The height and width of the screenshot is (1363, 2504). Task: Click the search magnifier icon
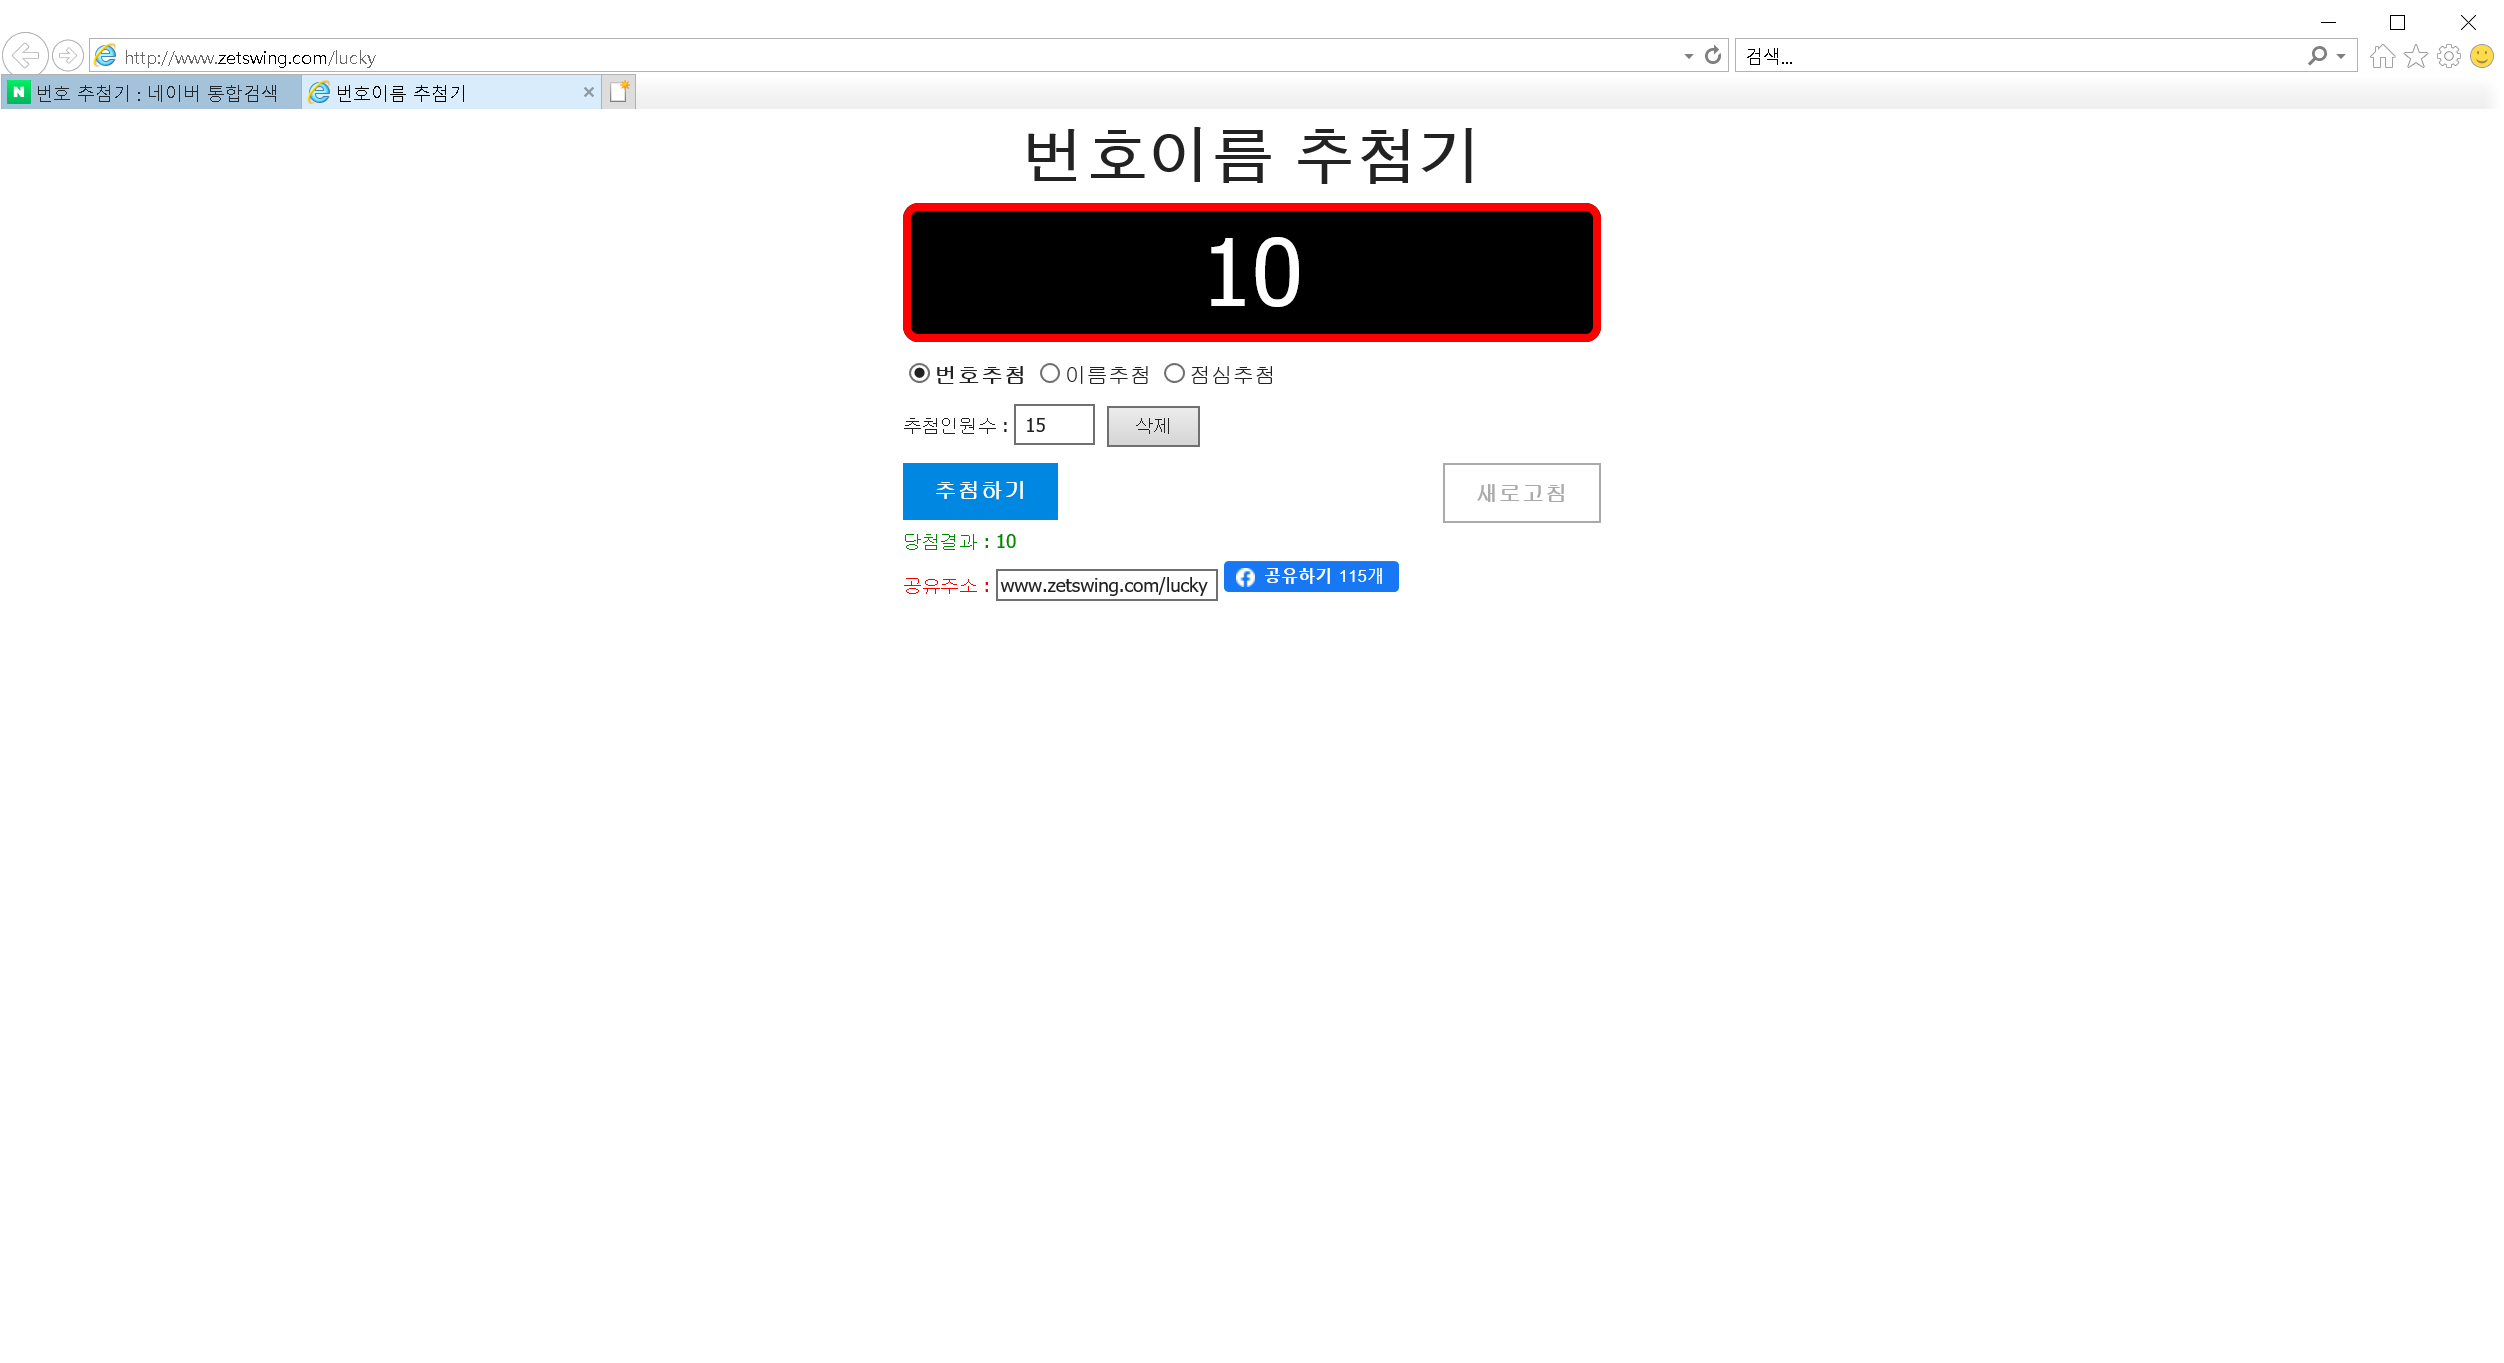tap(2316, 56)
